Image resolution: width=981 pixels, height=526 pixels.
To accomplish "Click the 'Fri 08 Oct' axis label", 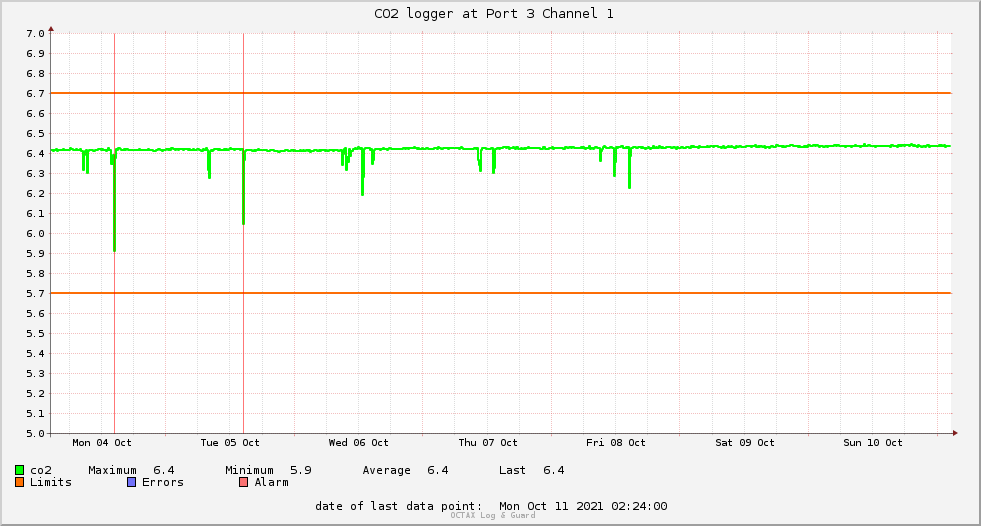I will (616, 442).
